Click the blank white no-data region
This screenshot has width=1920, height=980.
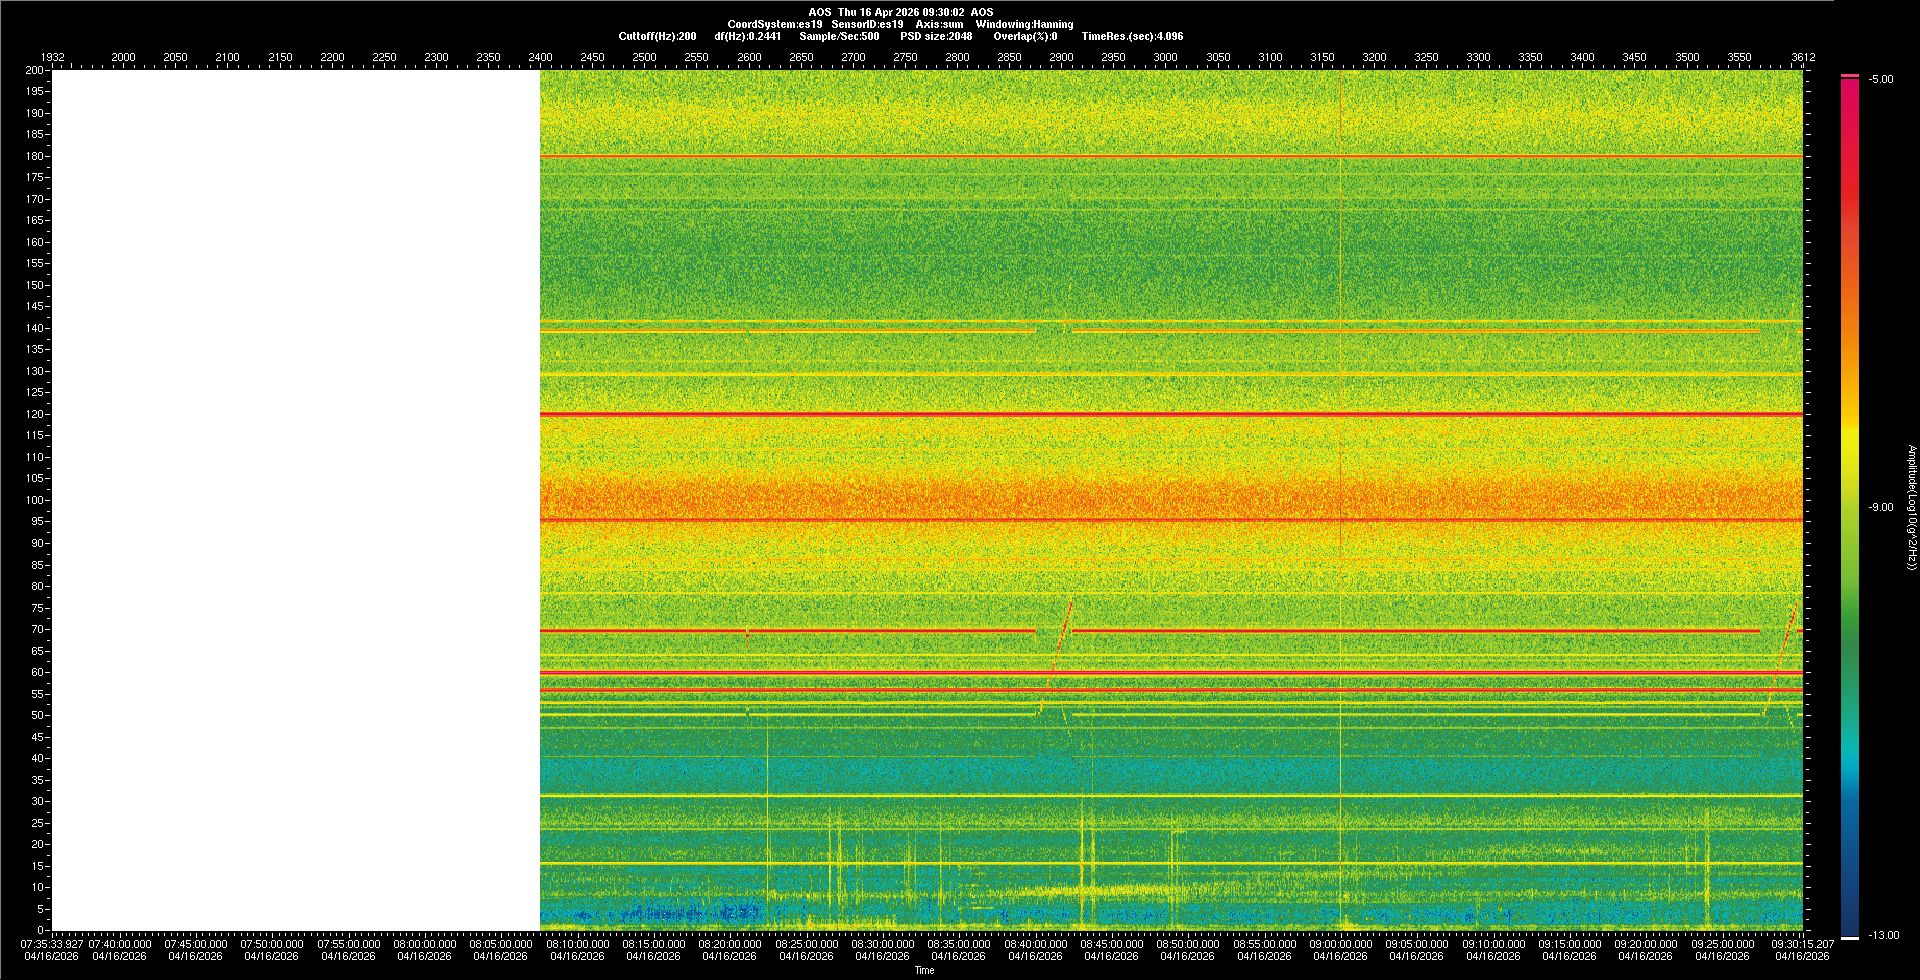click(296, 500)
